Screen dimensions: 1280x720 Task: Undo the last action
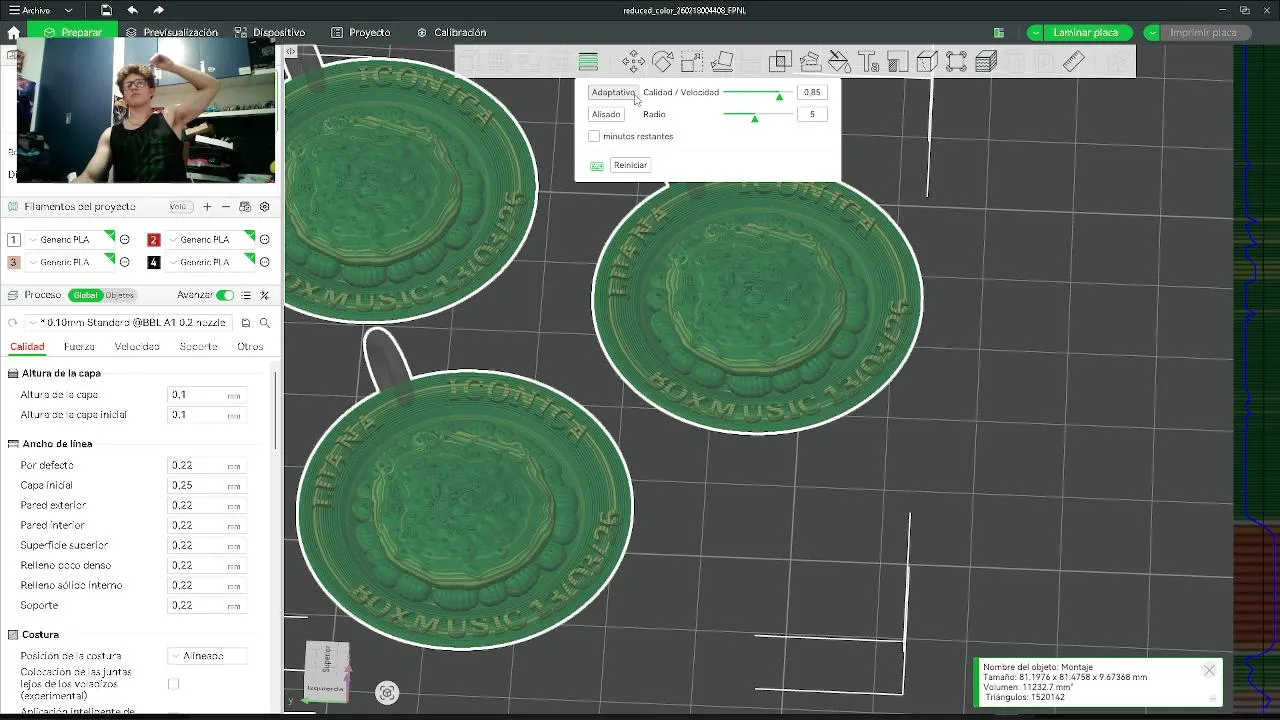click(x=132, y=10)
